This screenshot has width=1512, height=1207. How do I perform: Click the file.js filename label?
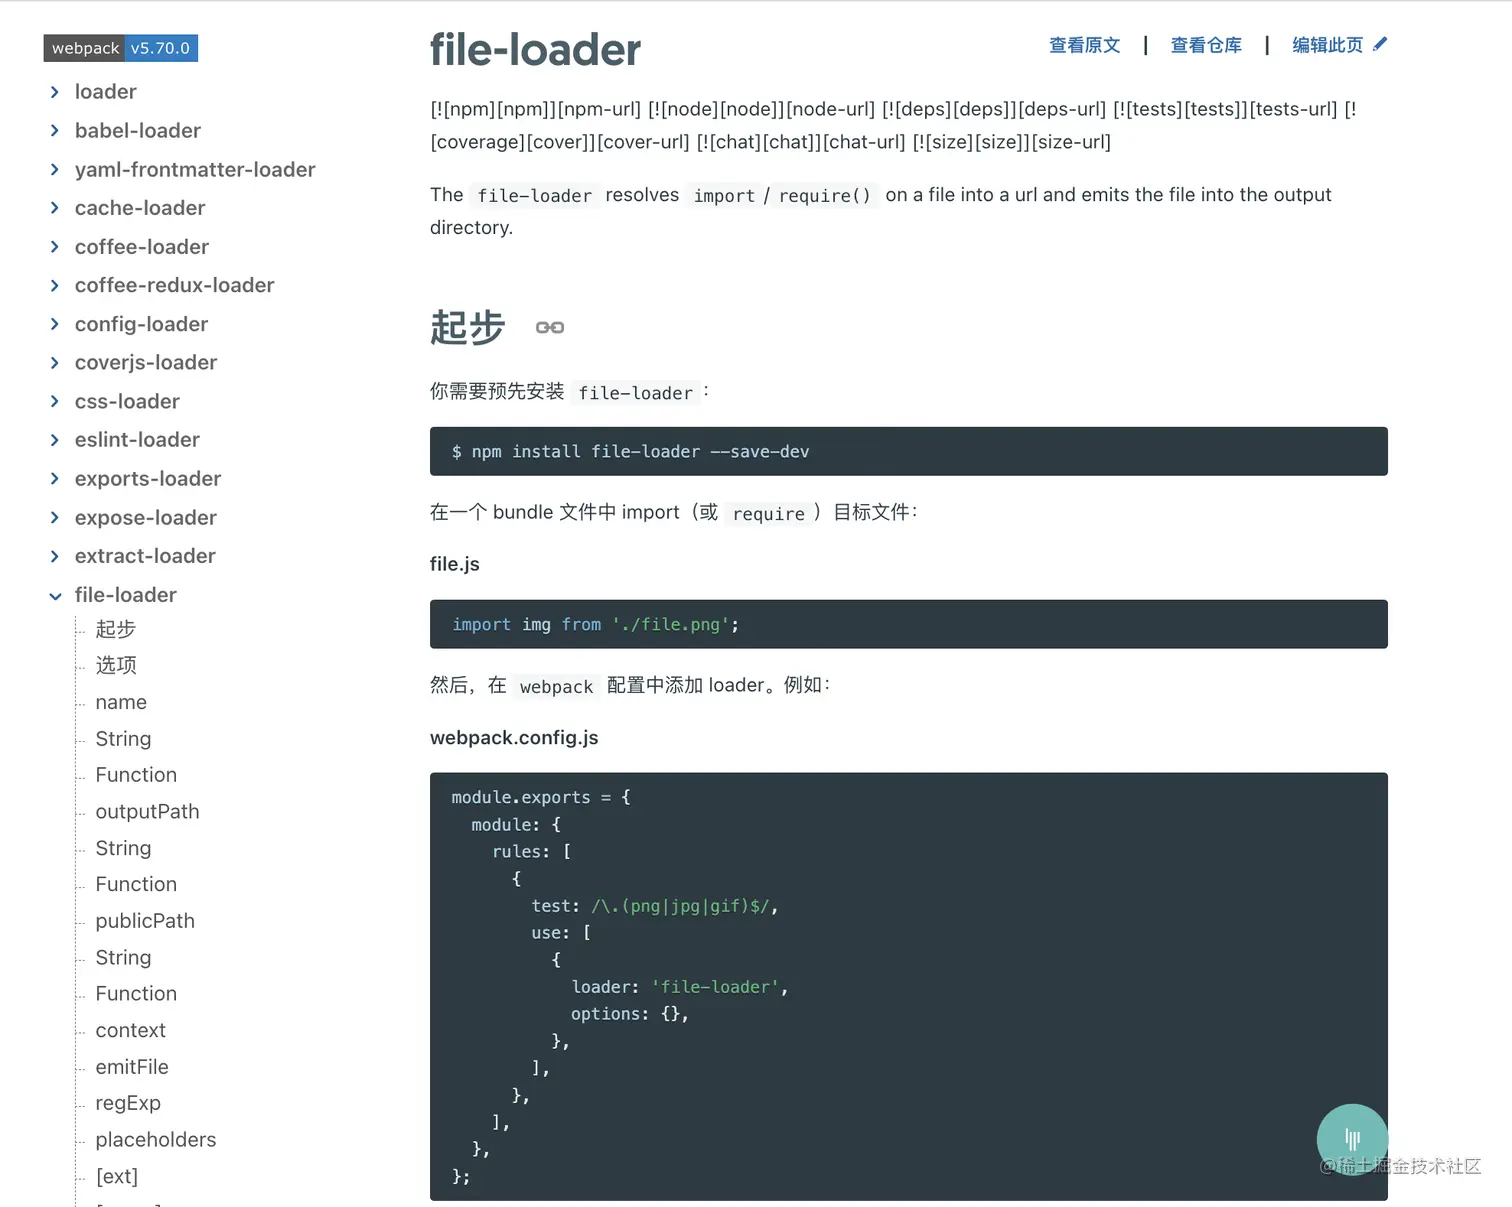point(455,564)
